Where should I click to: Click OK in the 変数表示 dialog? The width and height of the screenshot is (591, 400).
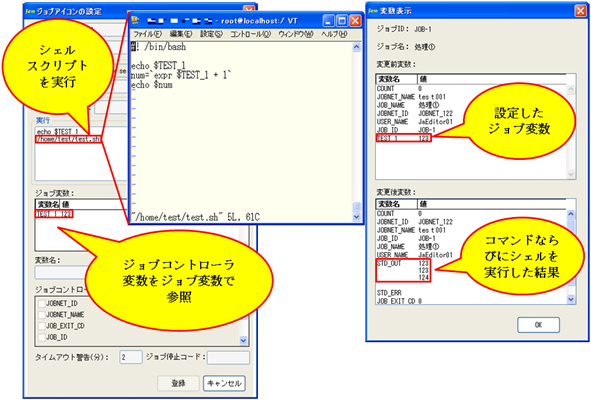[x=538, y=325]
